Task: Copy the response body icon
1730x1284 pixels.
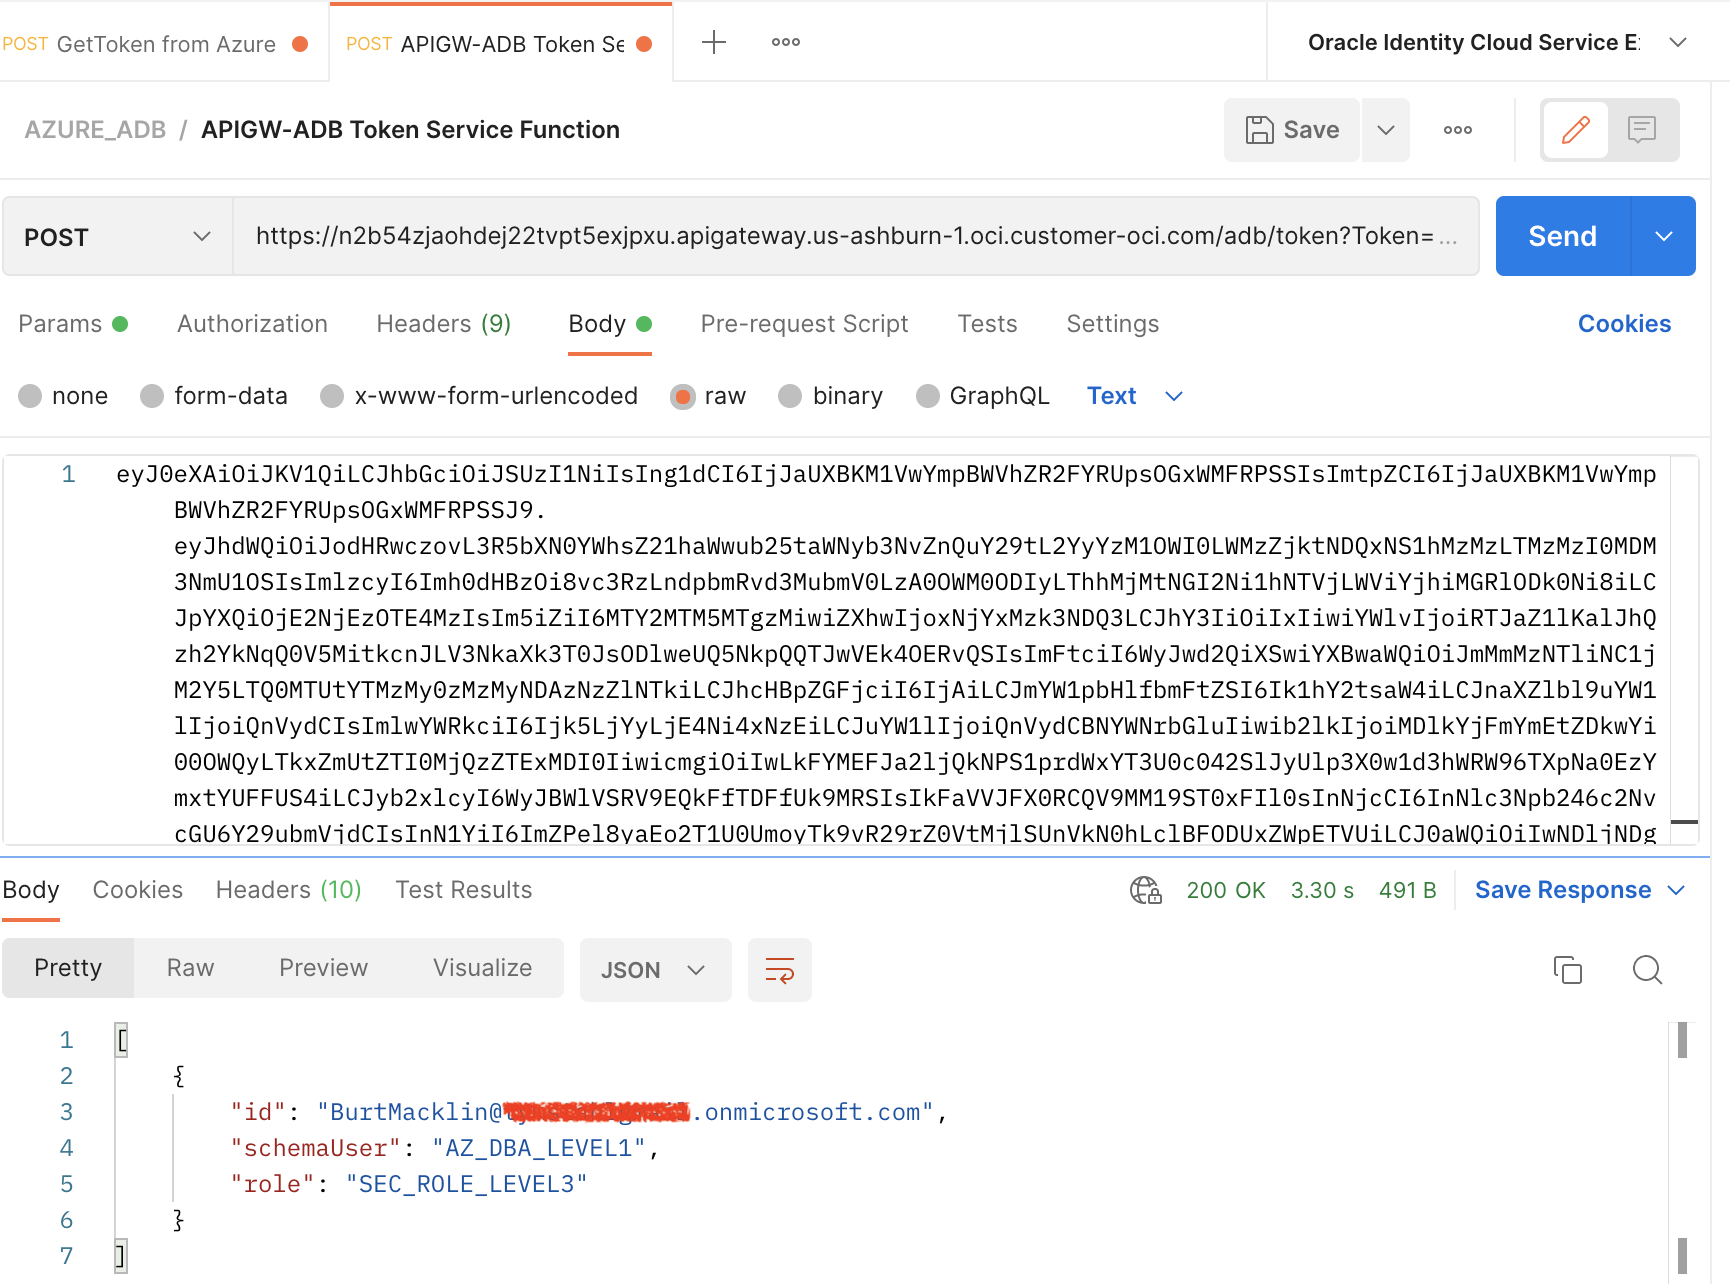Action: pos(1567,970)
